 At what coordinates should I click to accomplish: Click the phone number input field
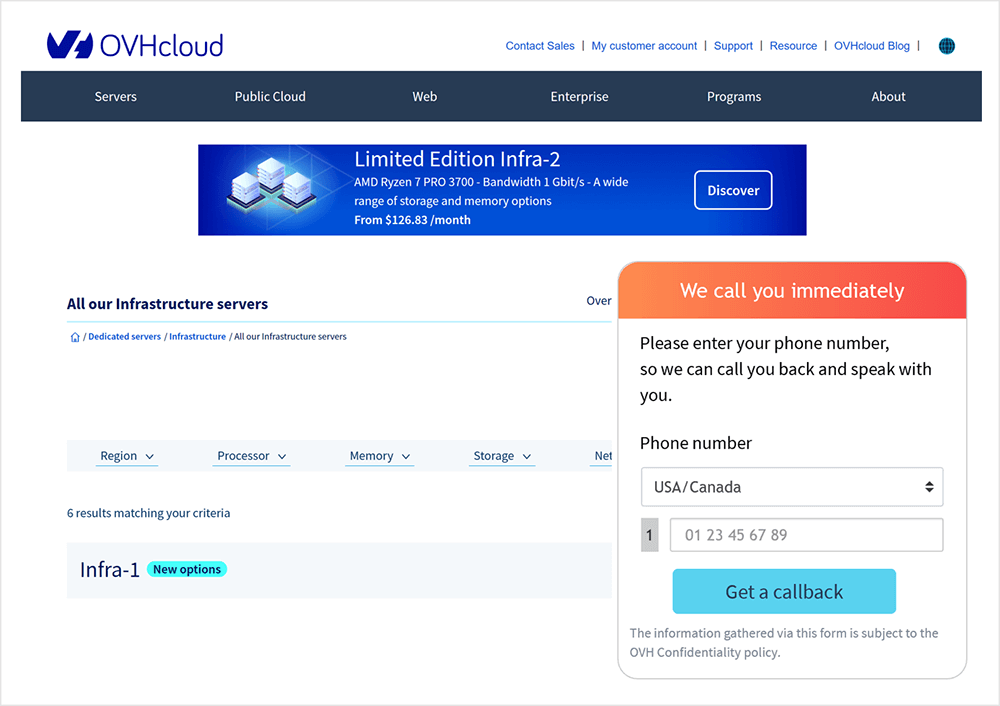coord(806,535)
